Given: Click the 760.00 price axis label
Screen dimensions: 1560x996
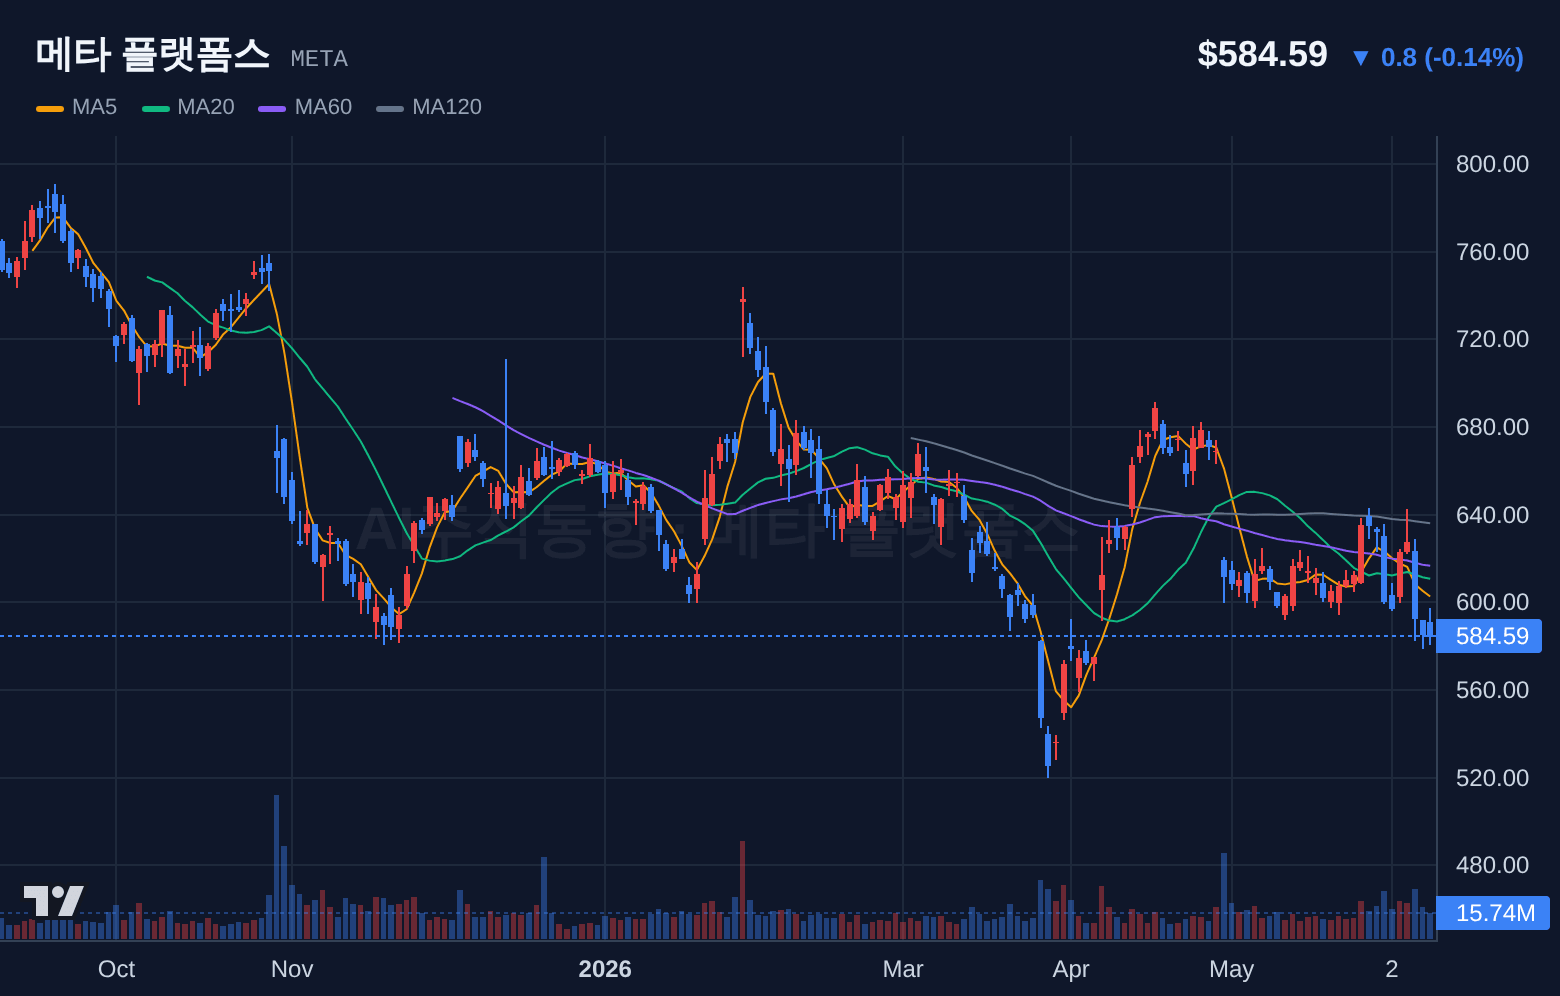Looking at the screenshot, I should 1492,252.
